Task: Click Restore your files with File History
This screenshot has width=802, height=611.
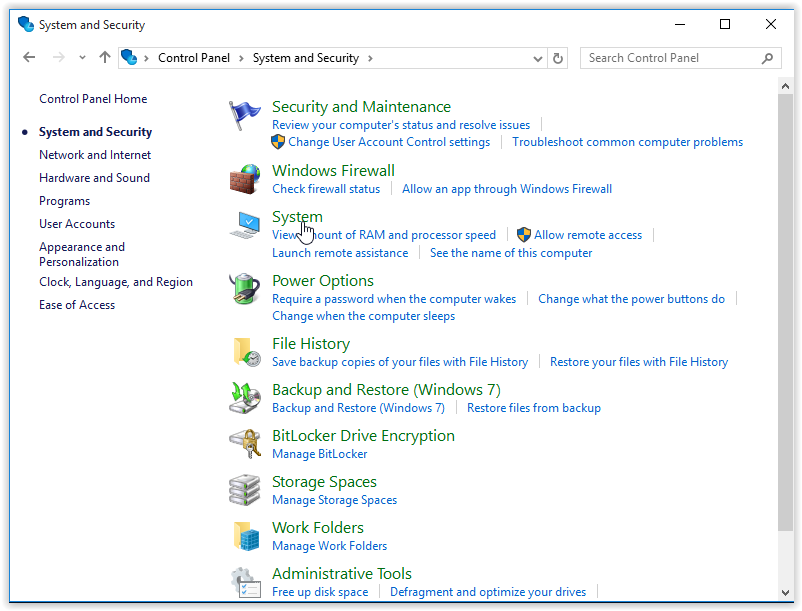Action: pos(639,362)
